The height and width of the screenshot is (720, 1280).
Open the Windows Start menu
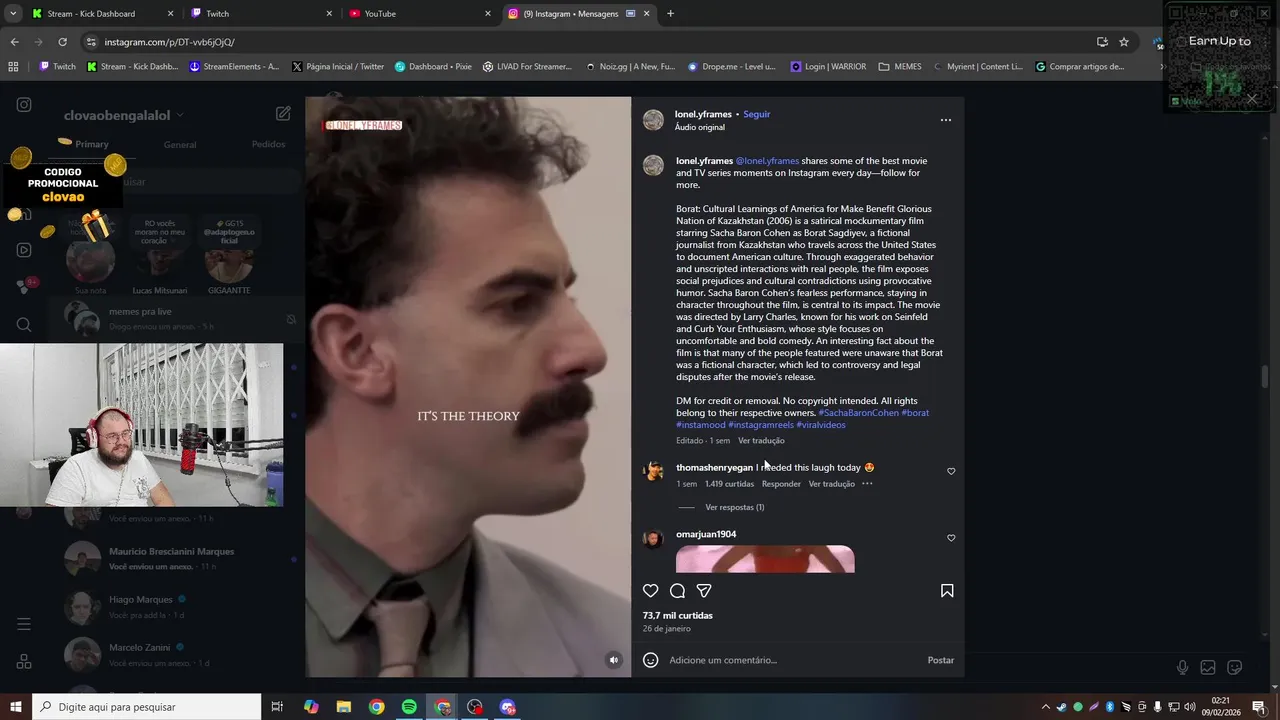point(16,707)
